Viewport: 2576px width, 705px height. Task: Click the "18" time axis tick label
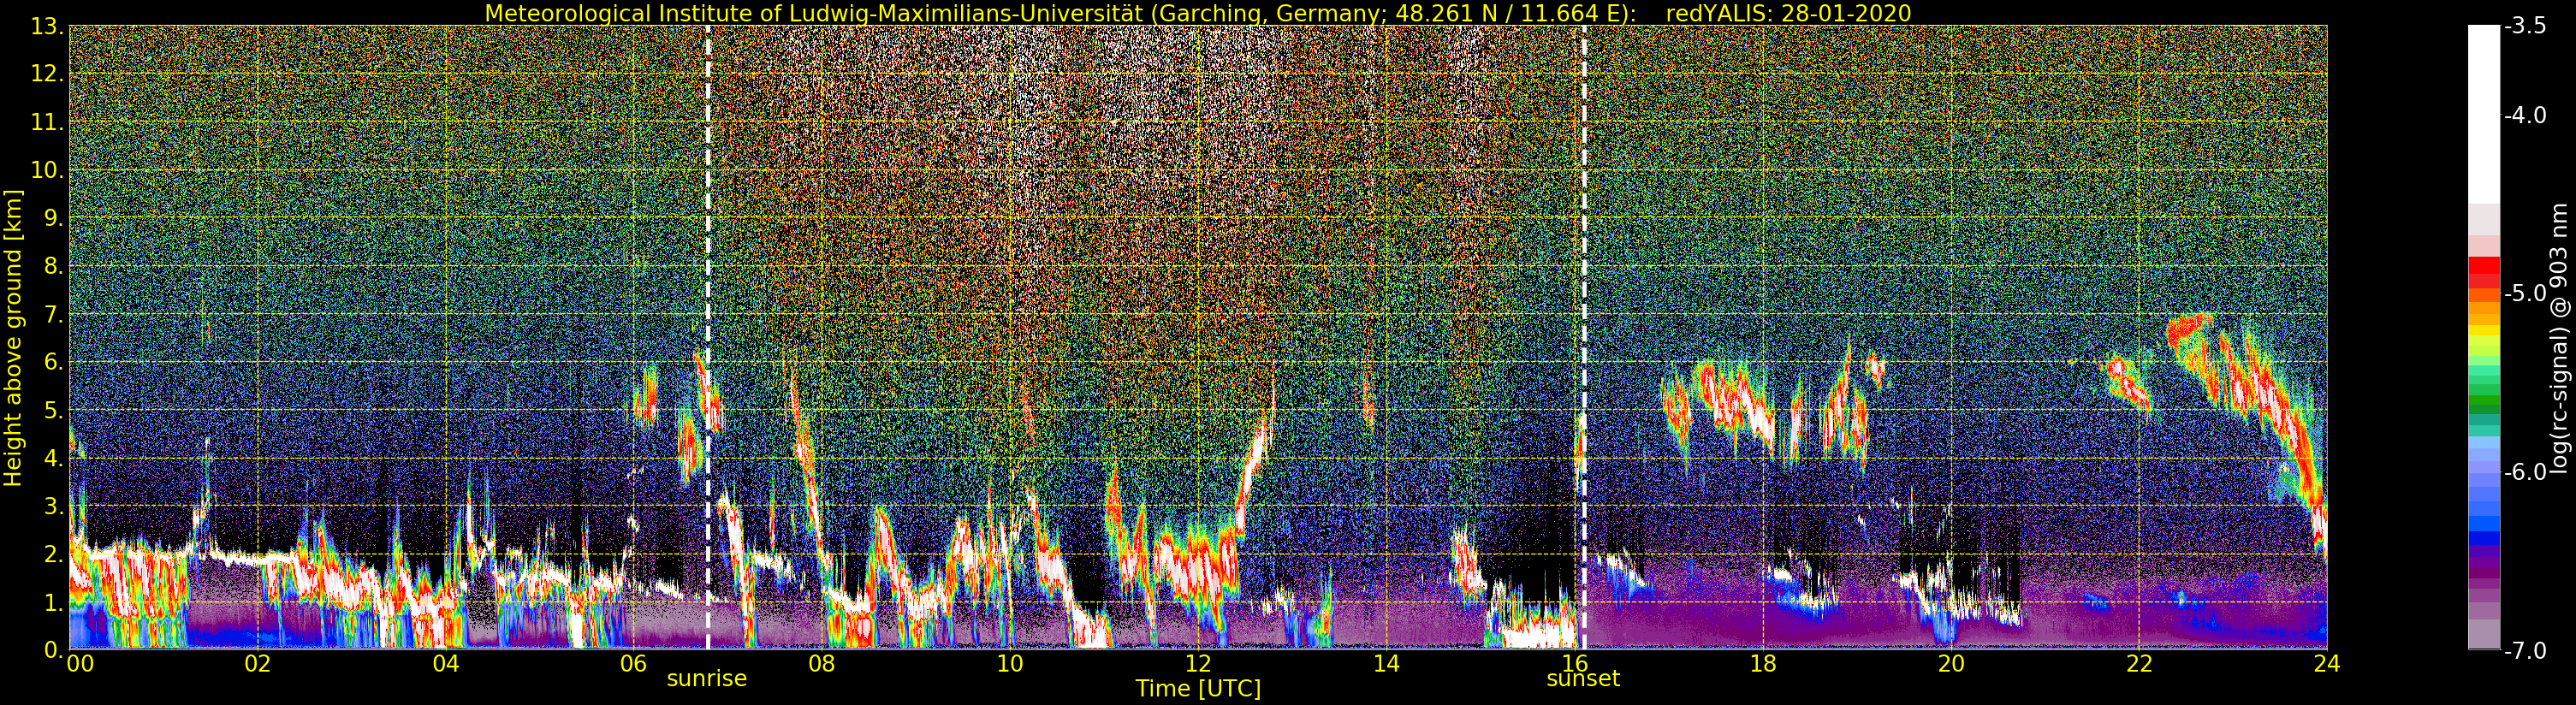coord(1763,663)
